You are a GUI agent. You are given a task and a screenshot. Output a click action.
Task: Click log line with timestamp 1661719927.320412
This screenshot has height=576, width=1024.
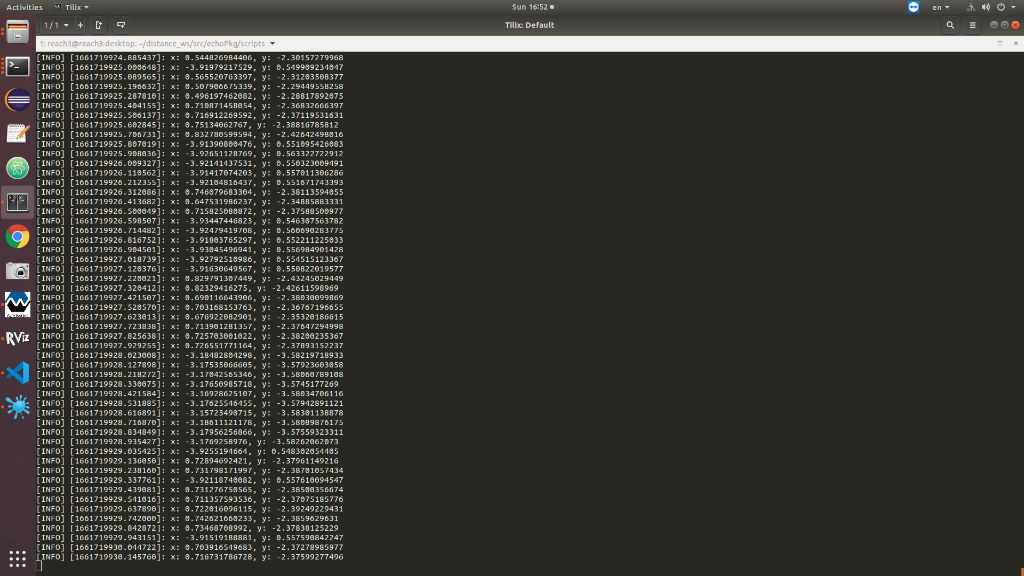click(188, 288)
